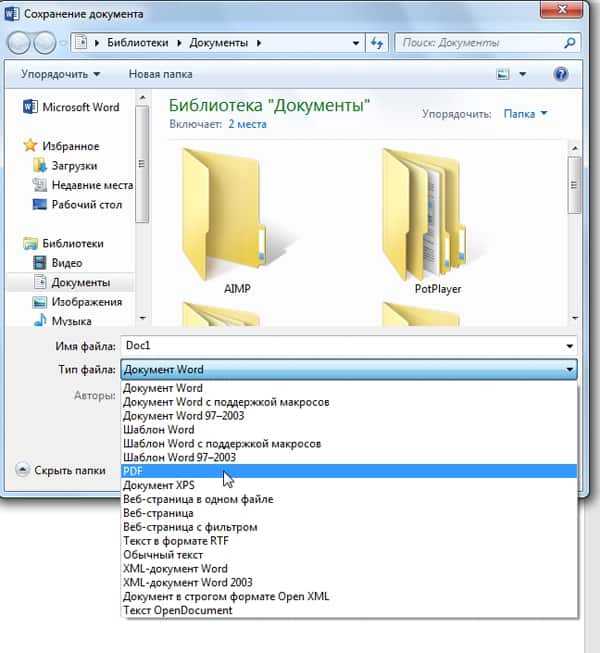
Task: Open the Музыка library
Action: 62,321
